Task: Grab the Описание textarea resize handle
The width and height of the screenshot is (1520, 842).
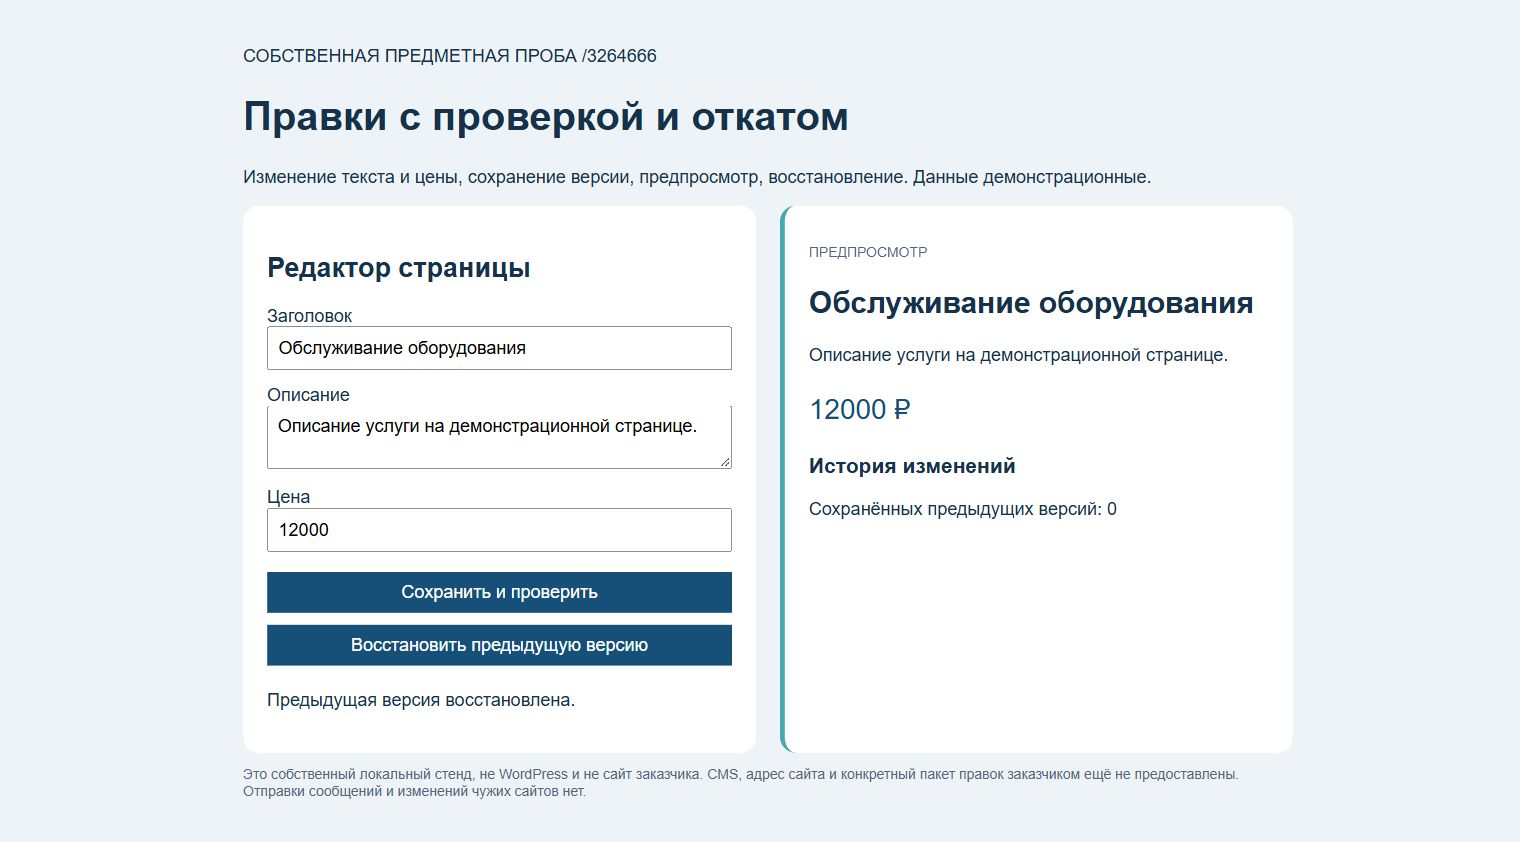Action: click(725, 461)
